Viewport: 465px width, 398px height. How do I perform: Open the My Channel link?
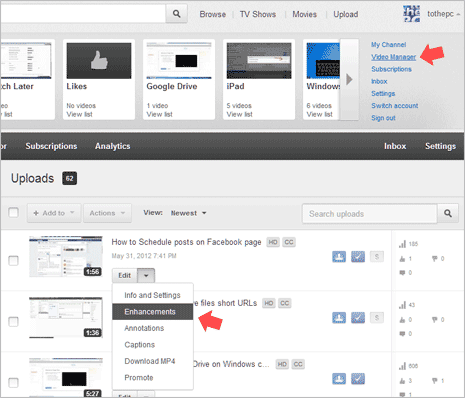click(x=389, y=45)
